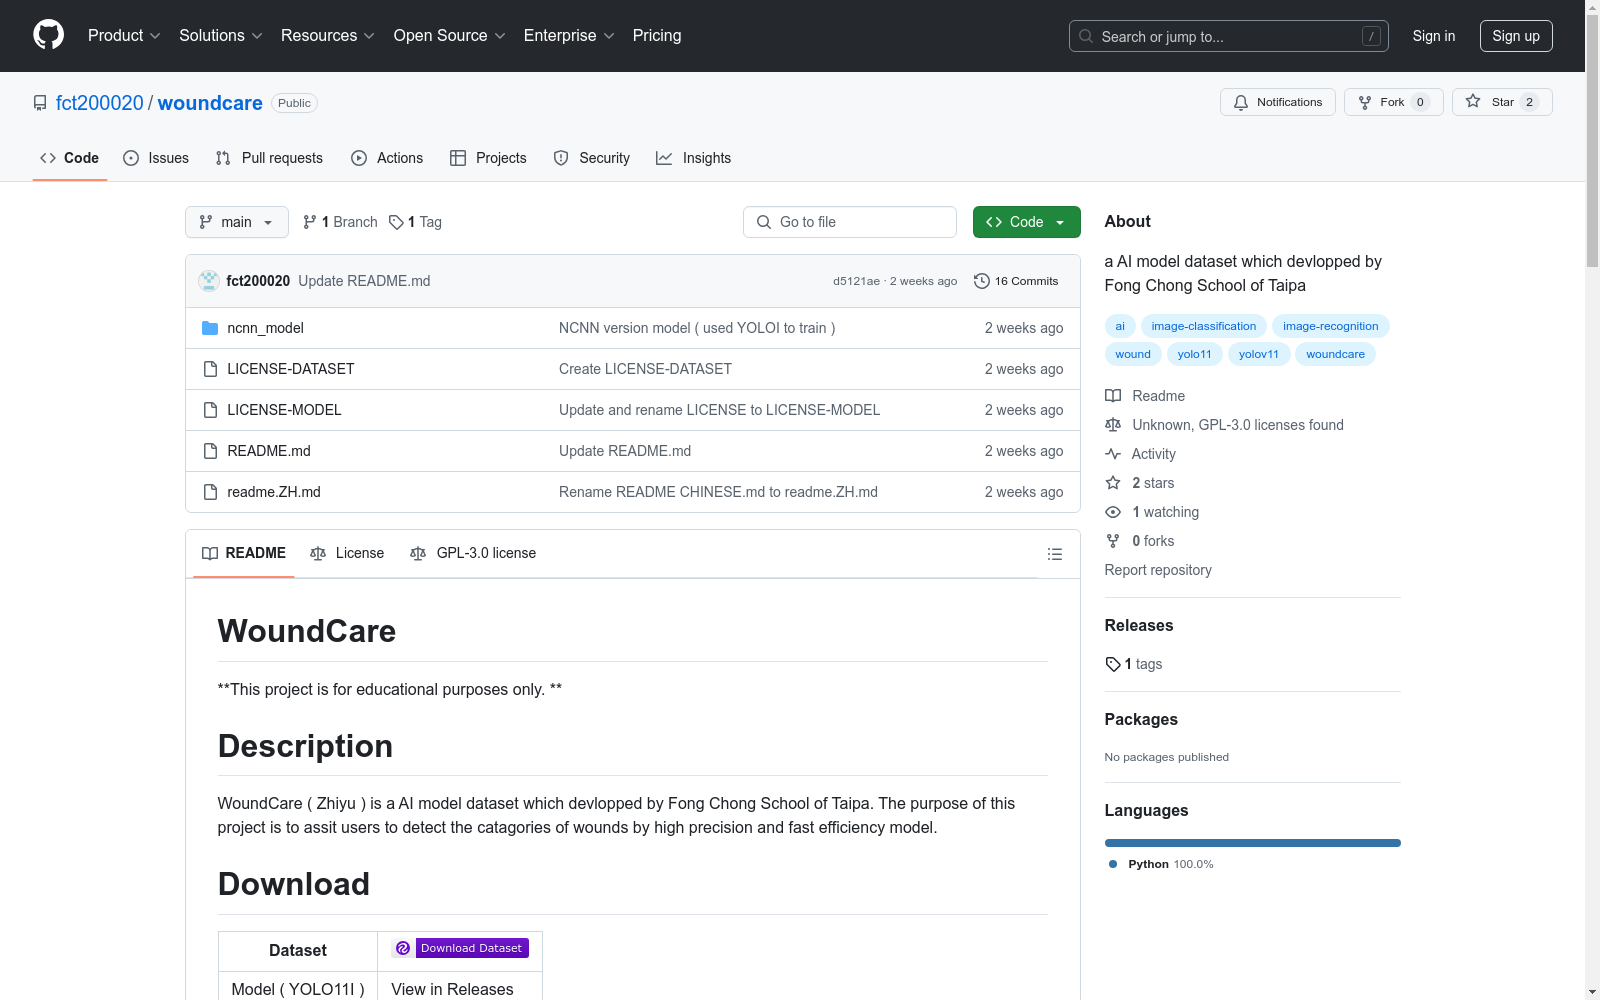The width and height of the screenshot is (1600, 1000).
Task: Click the repository icon before fct200020
Action: pyautogui.click(x=40, y=103)
